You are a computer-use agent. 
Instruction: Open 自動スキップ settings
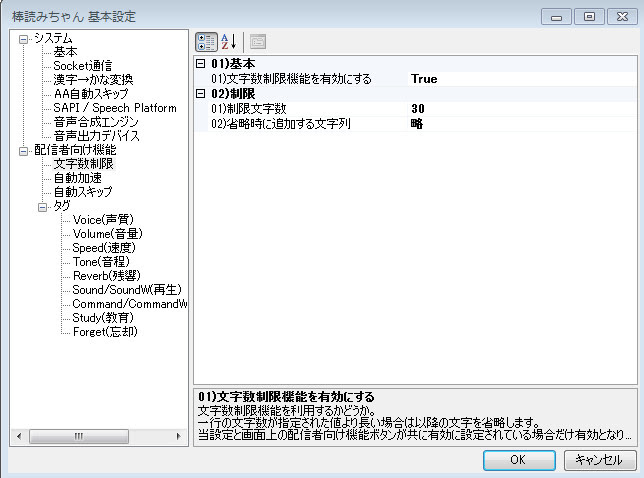click(83, 191)
